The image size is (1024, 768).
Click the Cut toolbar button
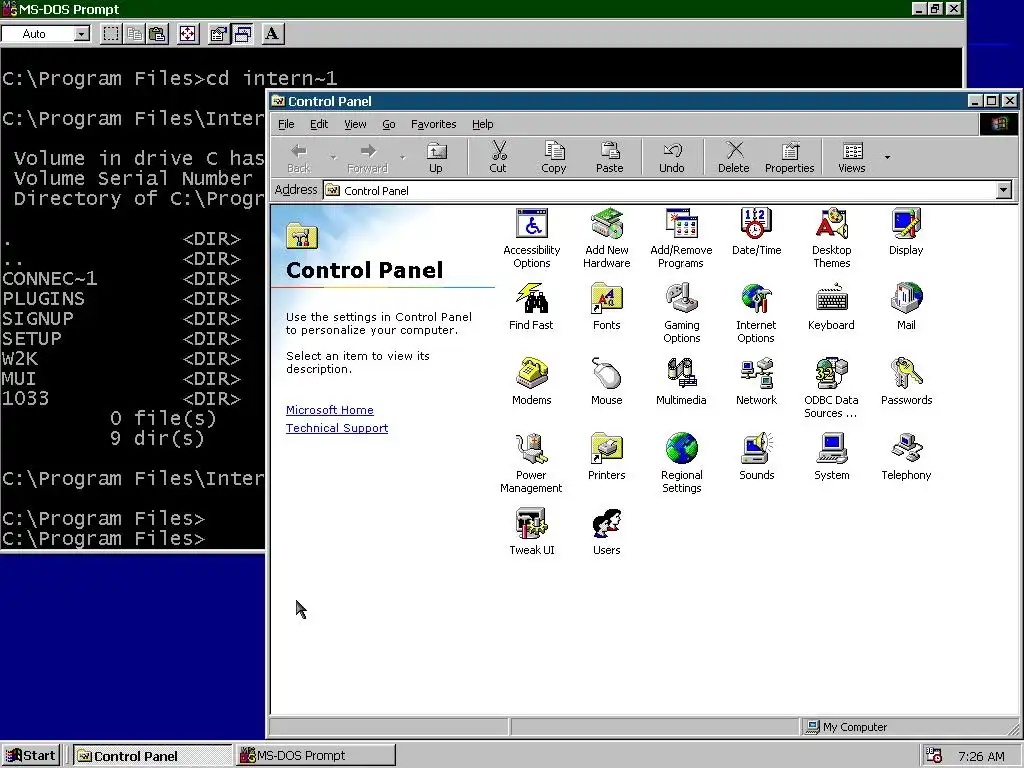[x=498, y=157]
